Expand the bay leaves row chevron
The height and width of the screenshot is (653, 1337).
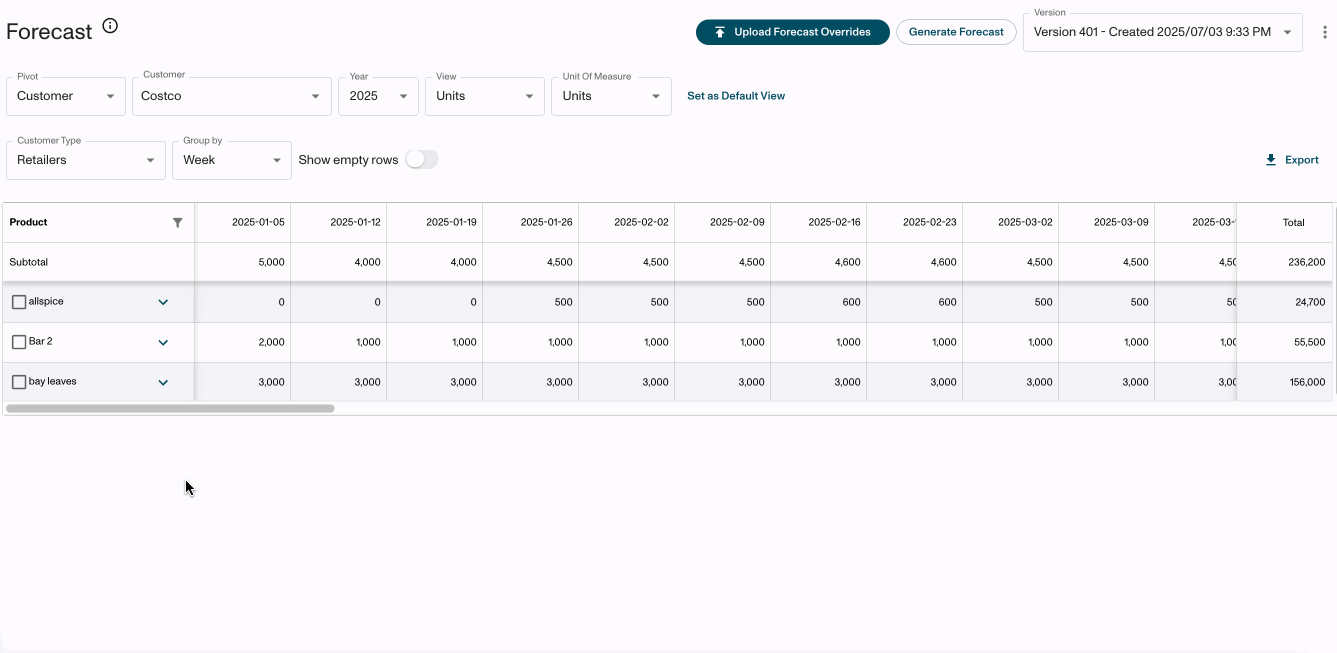tap(163, 382)
